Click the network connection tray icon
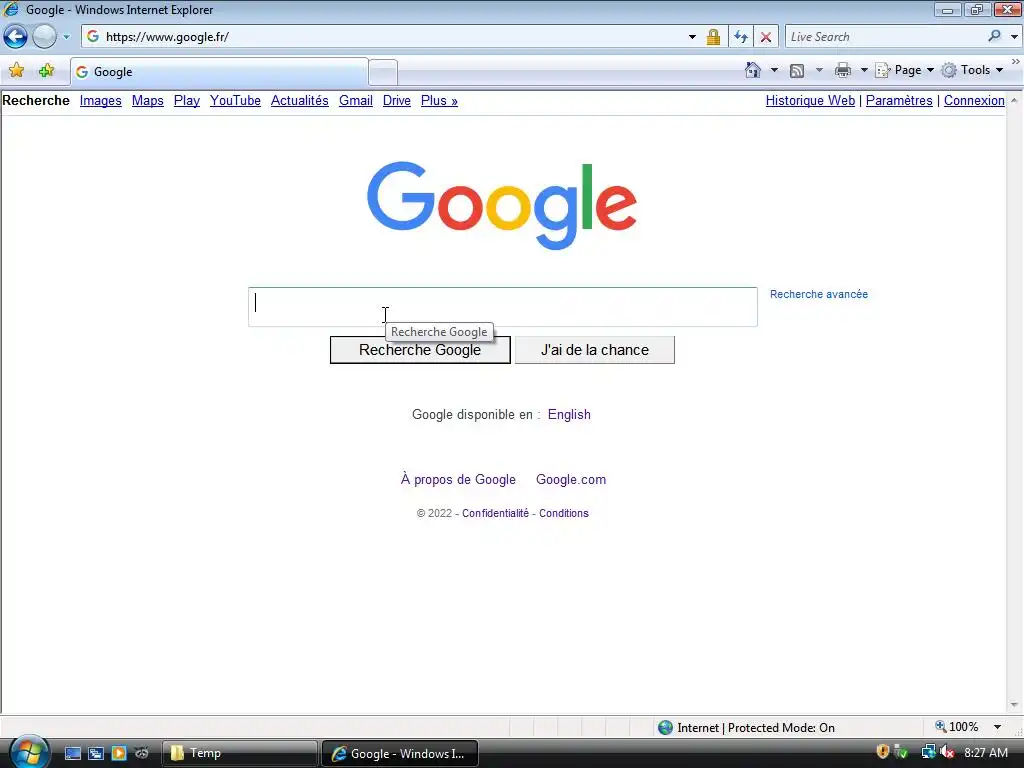This screenshot has height=768, width=1024. [928, 752]
